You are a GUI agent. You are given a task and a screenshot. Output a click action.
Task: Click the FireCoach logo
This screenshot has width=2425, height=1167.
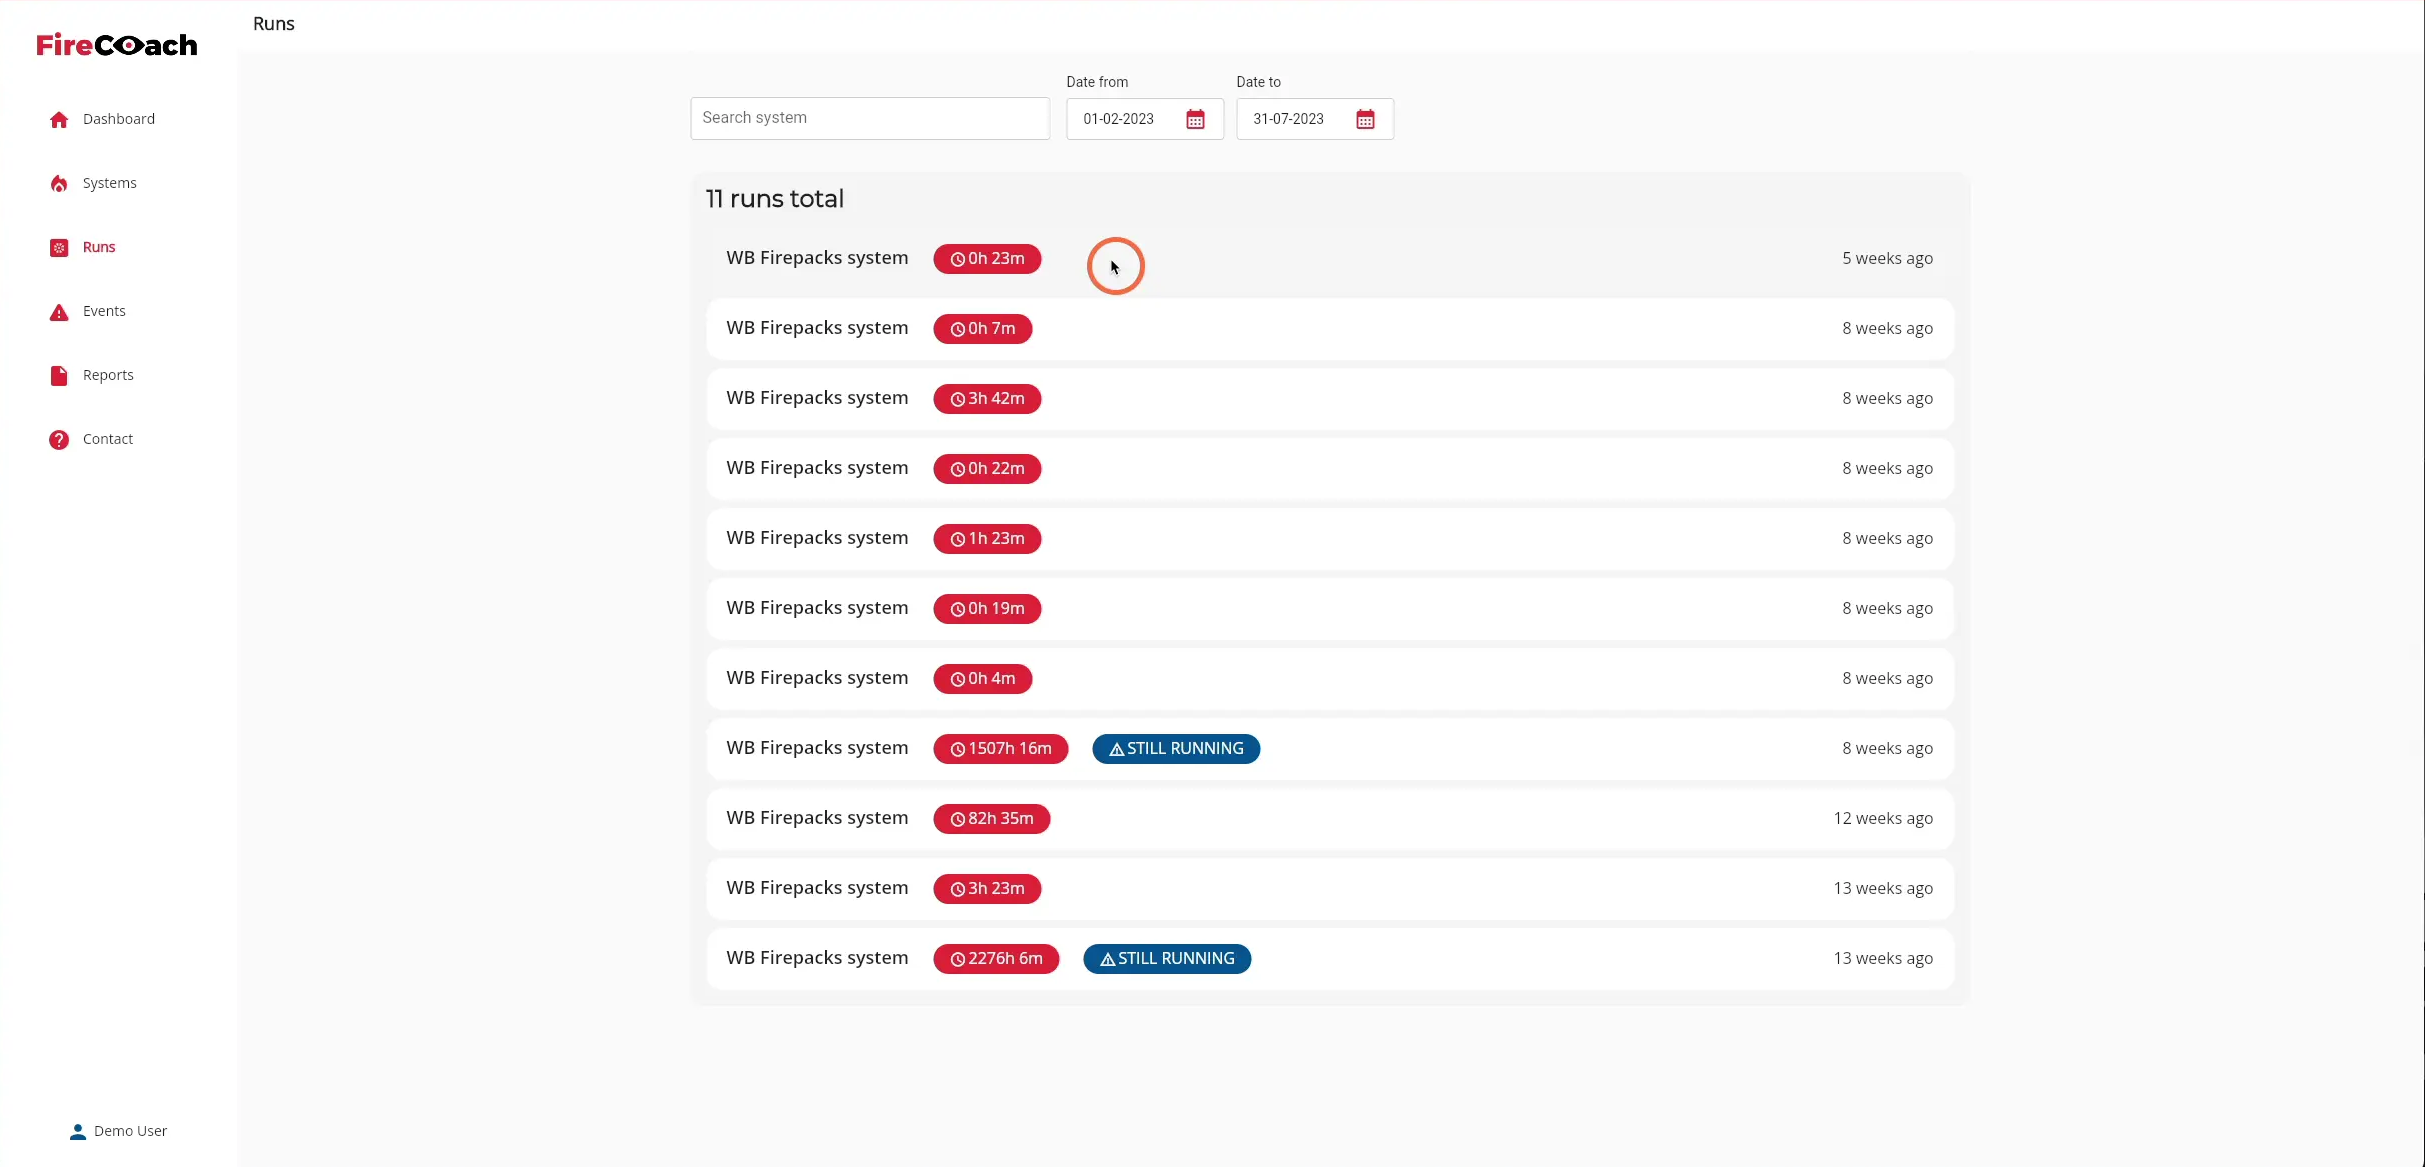click(117, 45)
